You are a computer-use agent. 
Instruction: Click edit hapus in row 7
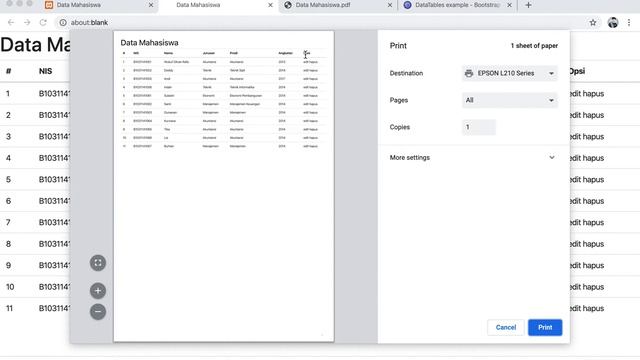pyautogui.click(x=587, y=222)
